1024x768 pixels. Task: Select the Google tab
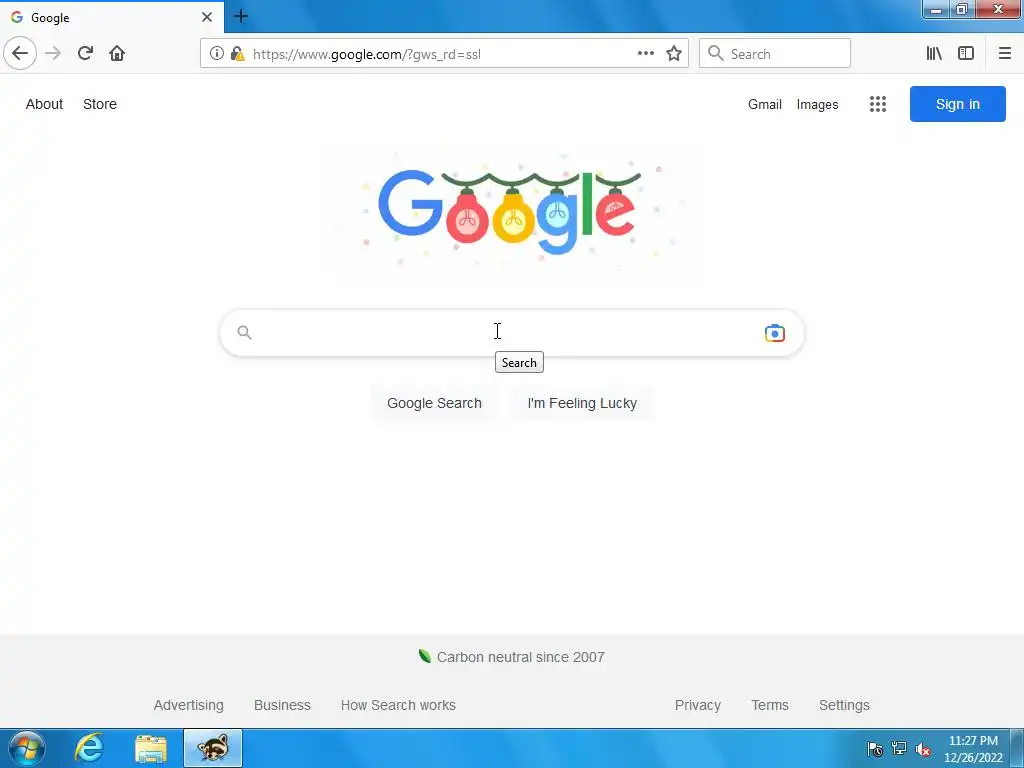pyautogui.click(x=112, y=17)
